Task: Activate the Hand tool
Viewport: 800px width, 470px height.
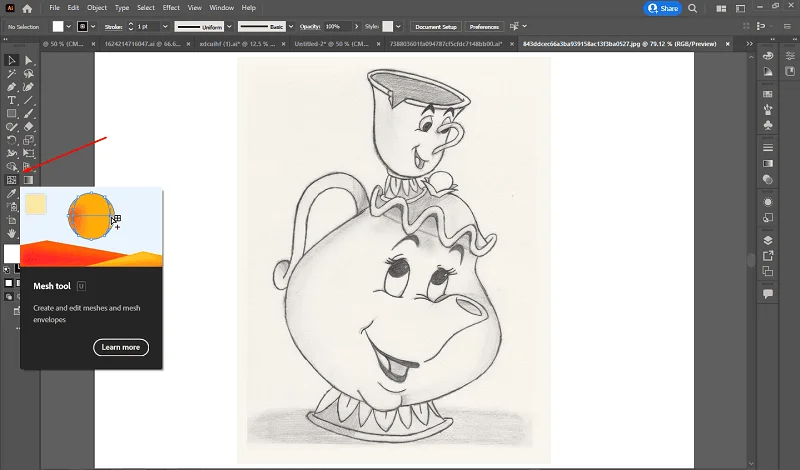Action: point(11,233)
